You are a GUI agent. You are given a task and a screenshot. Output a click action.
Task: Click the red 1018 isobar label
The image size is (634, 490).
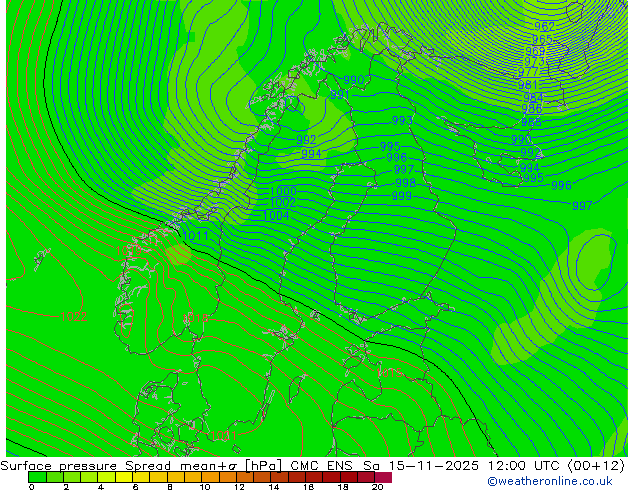click(195, 318)
